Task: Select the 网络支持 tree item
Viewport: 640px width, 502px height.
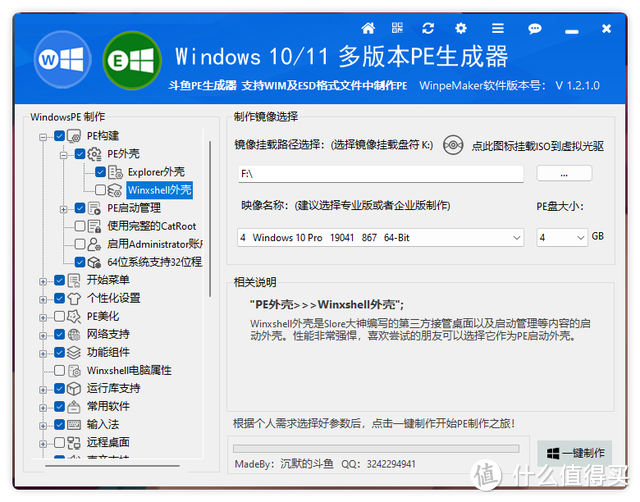Action: pos(108,334)
